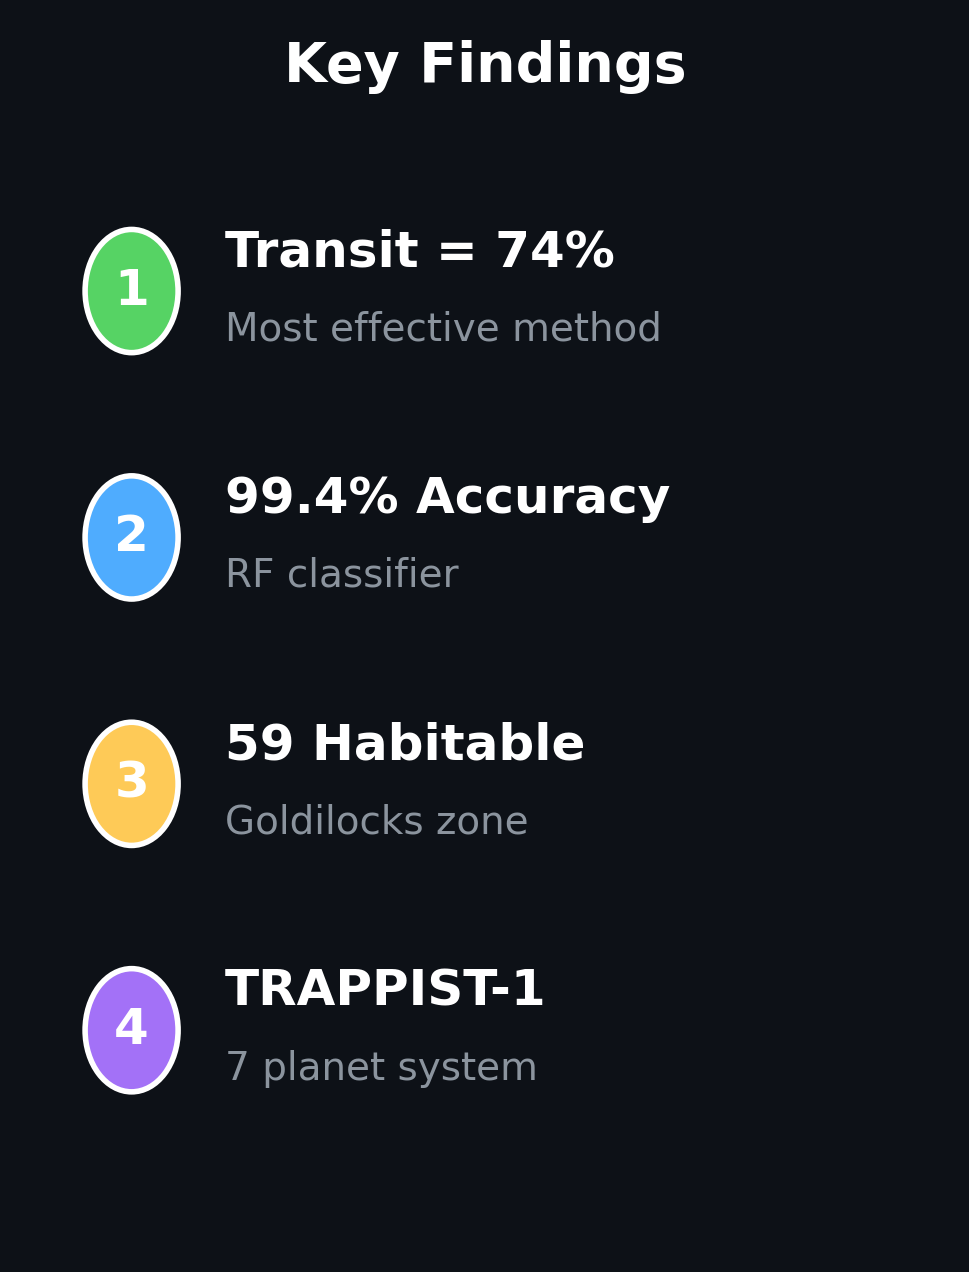Click the "74%" figure

[x=554, y=252]
